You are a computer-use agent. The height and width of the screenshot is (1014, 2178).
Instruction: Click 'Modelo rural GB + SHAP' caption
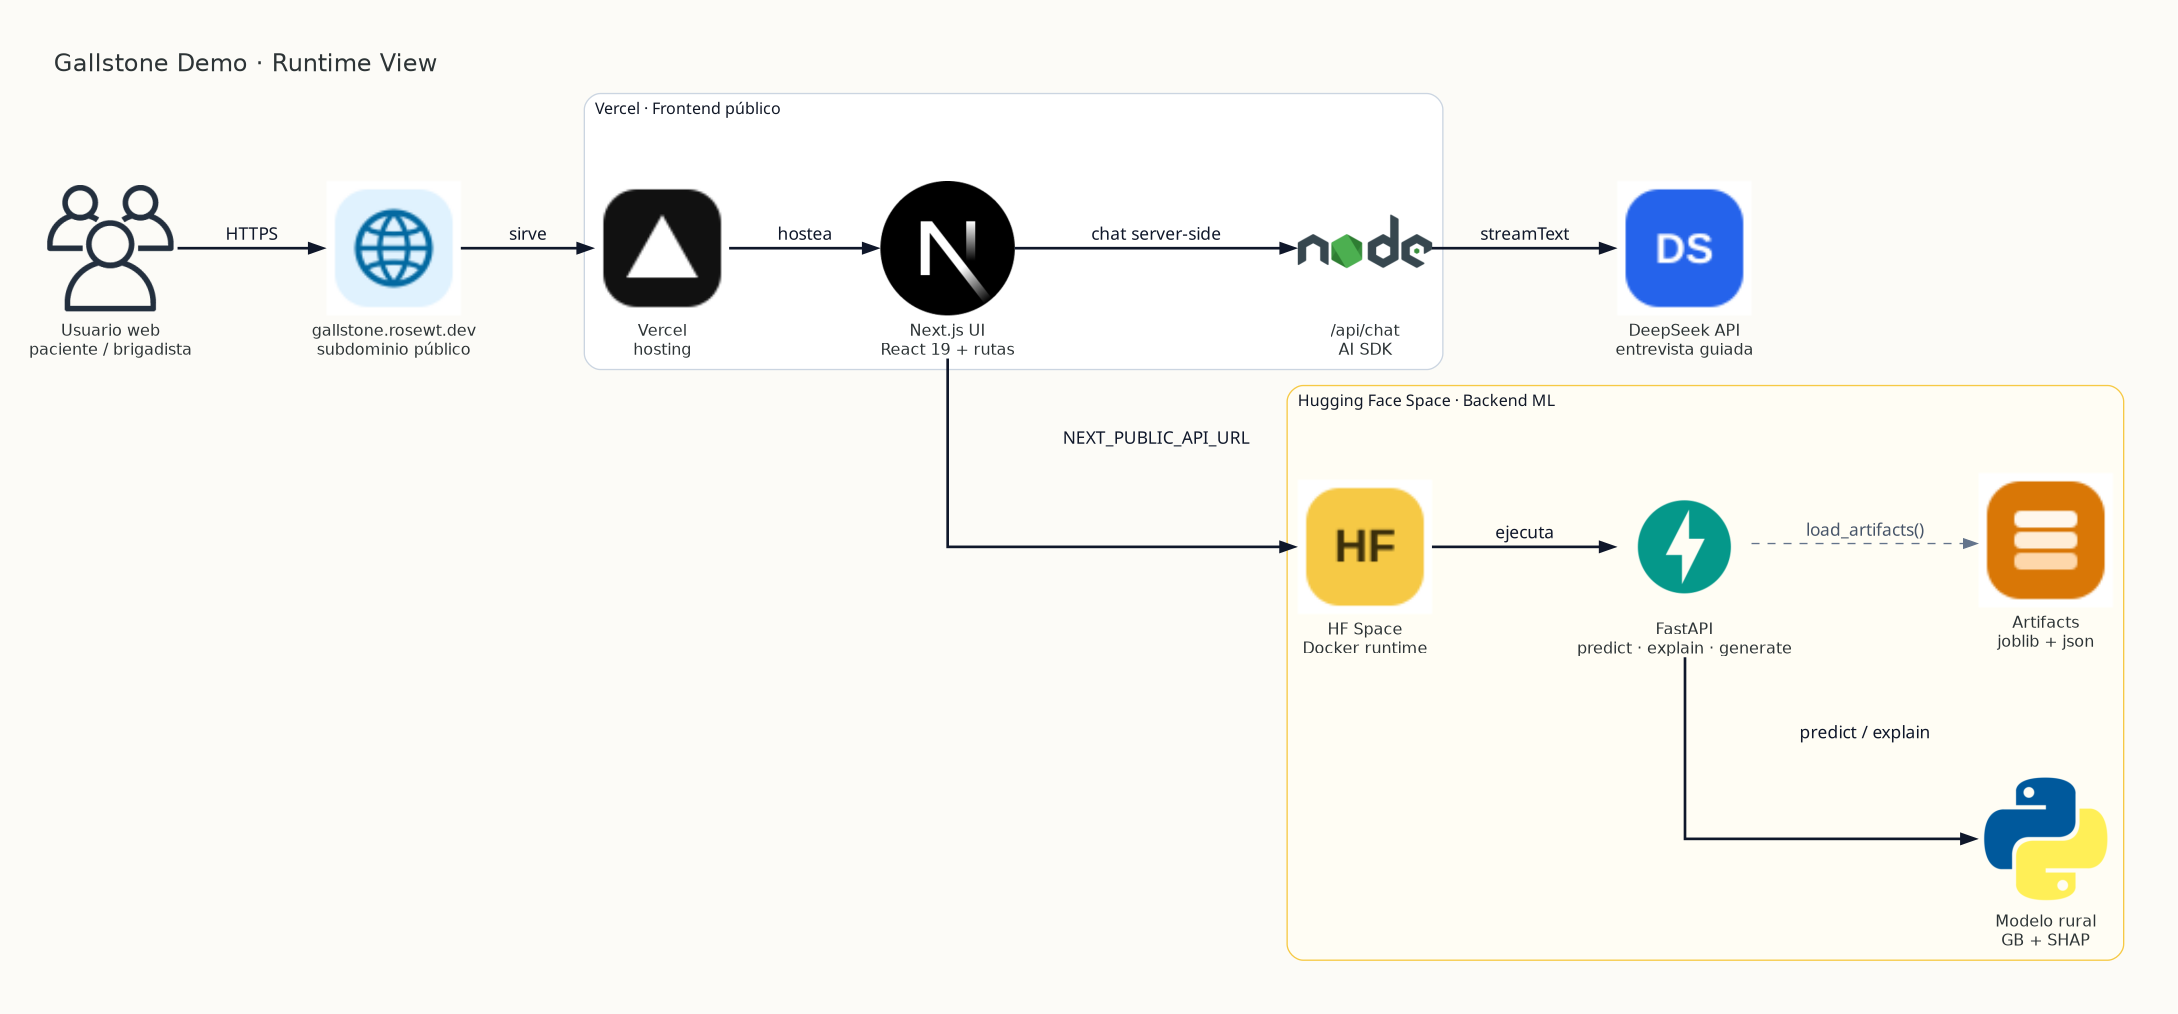(x=2045, y=930)
